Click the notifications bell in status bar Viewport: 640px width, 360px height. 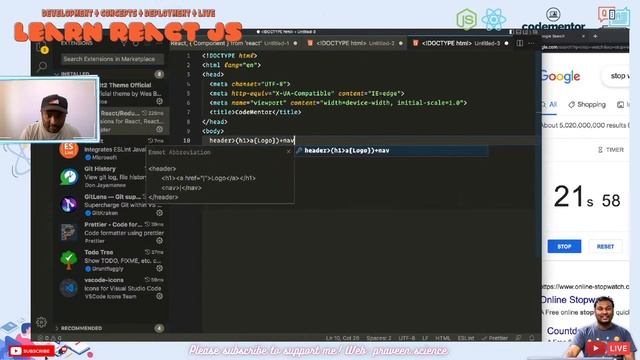point(531,338)
